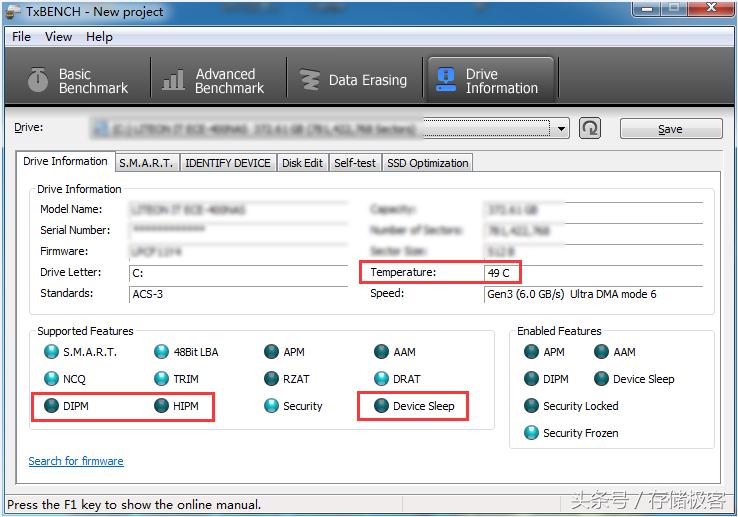Open the File menu
This screenshot has height=517, width=738.
tap(21, 37)
